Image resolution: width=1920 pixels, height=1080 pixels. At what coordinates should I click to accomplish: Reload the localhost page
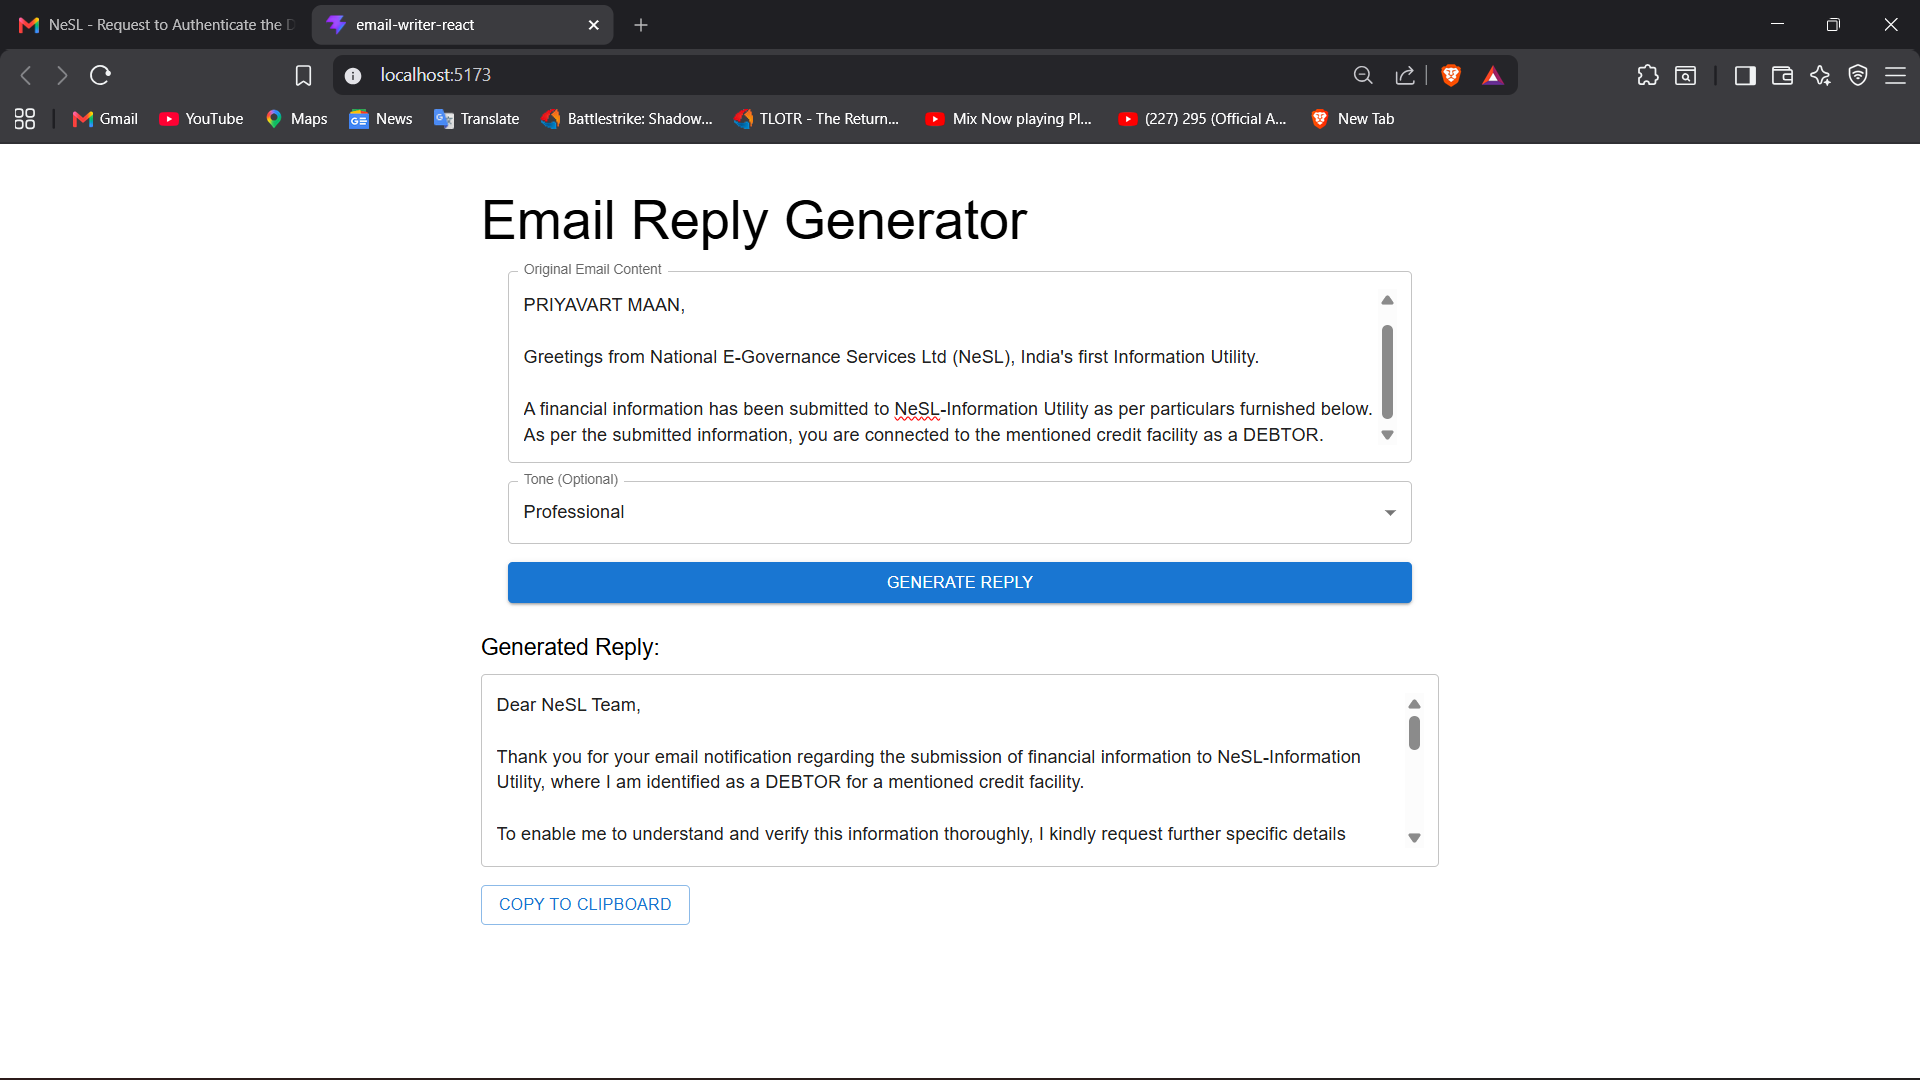click(x=100, y=75)
